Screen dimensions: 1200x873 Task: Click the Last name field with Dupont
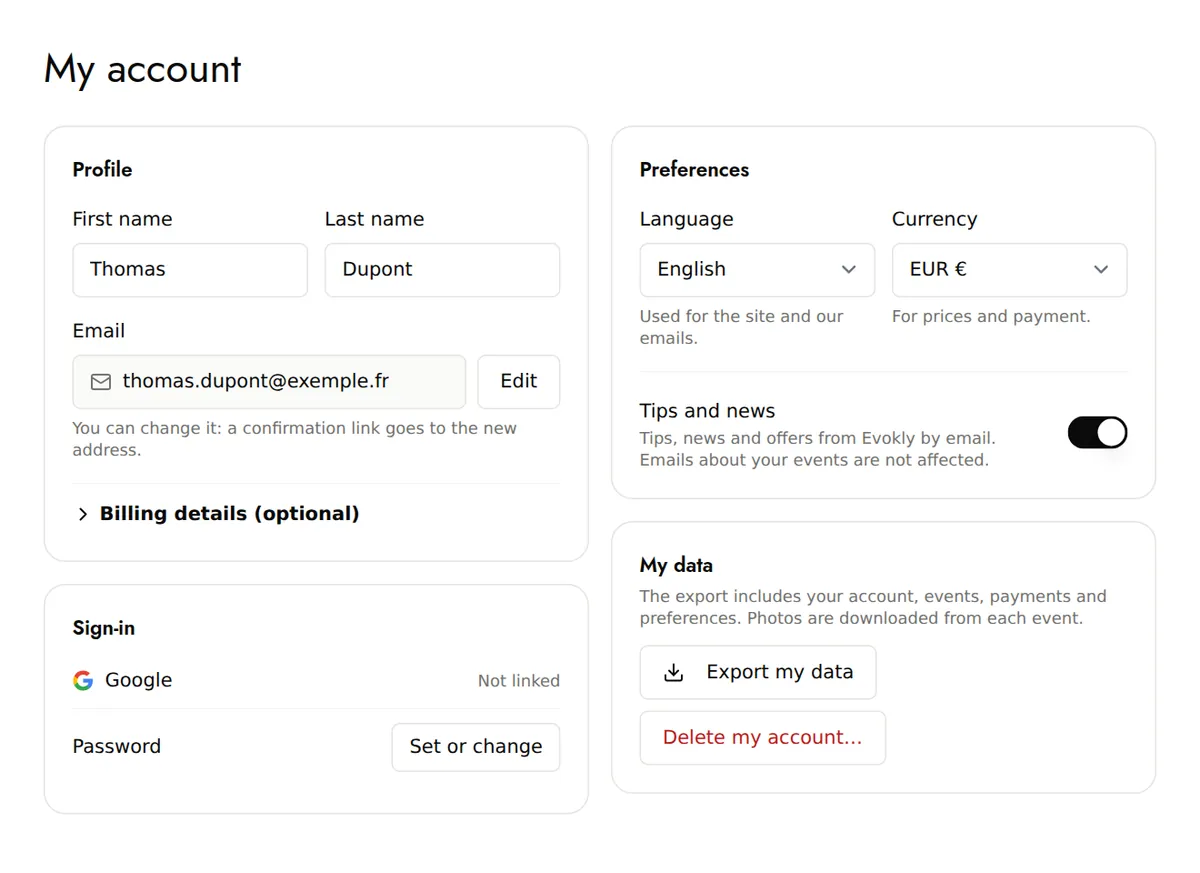coord(442,270)
